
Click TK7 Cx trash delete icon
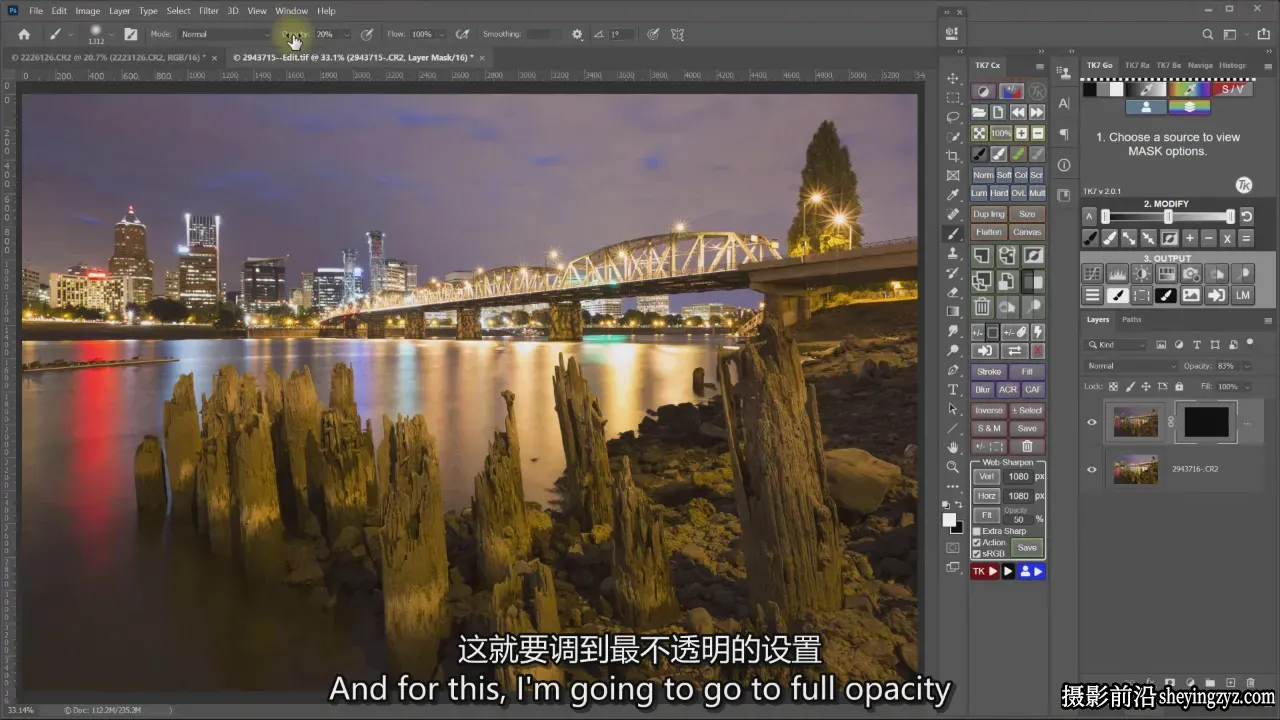[982, 308]
